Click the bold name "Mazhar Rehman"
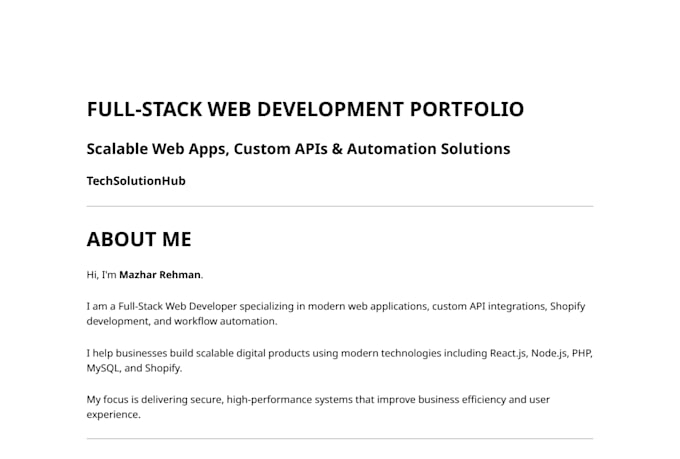 click(x=160, y=275)
